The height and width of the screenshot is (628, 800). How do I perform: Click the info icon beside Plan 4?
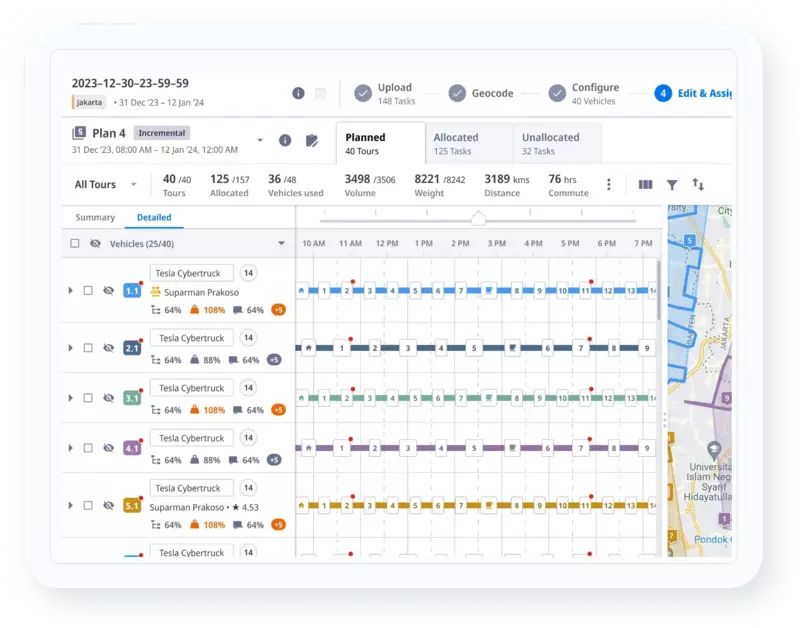pyautogui.click(x=285, y=139)
